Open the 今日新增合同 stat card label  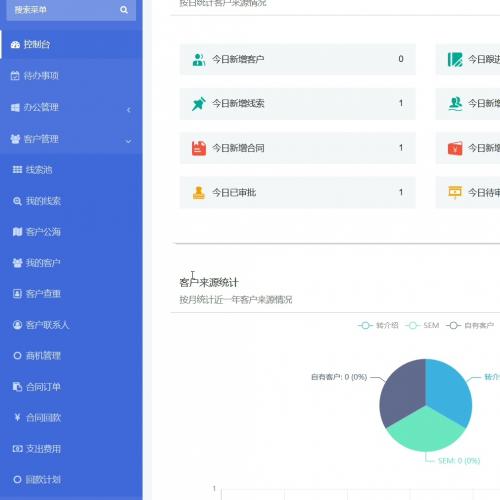238,148
